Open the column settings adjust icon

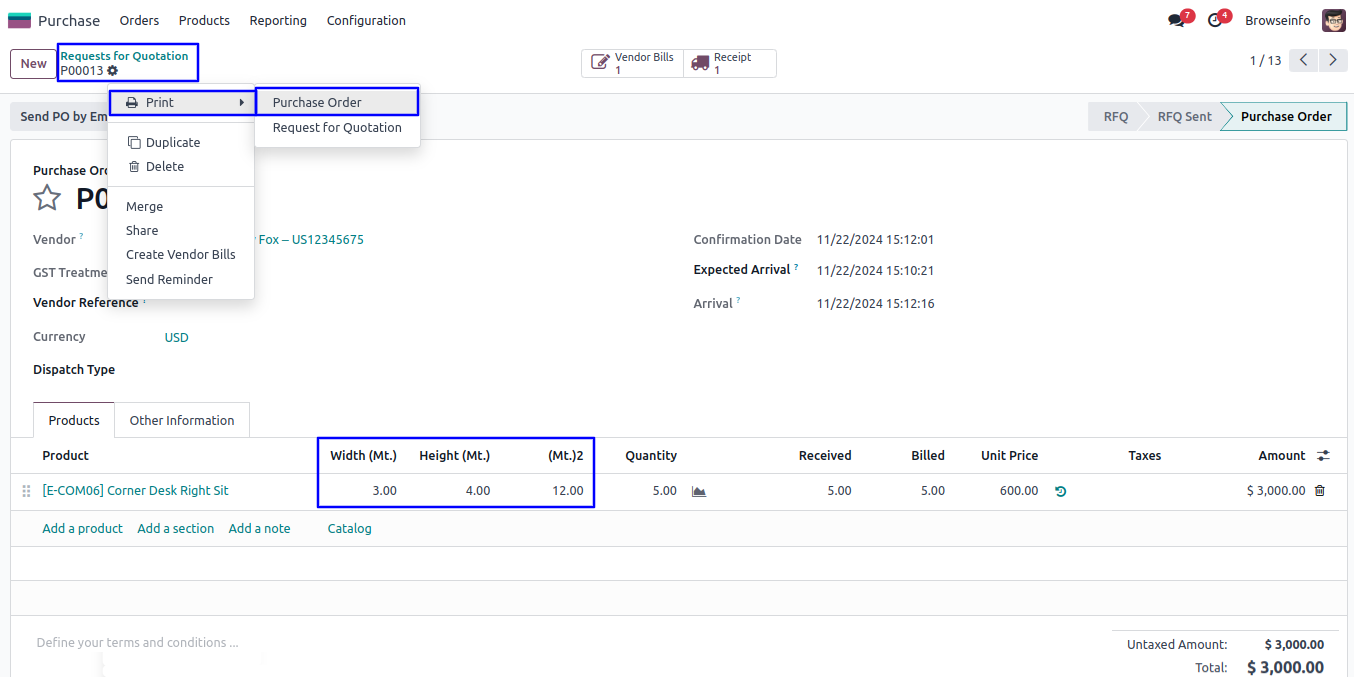click(x=1323, y=456)
